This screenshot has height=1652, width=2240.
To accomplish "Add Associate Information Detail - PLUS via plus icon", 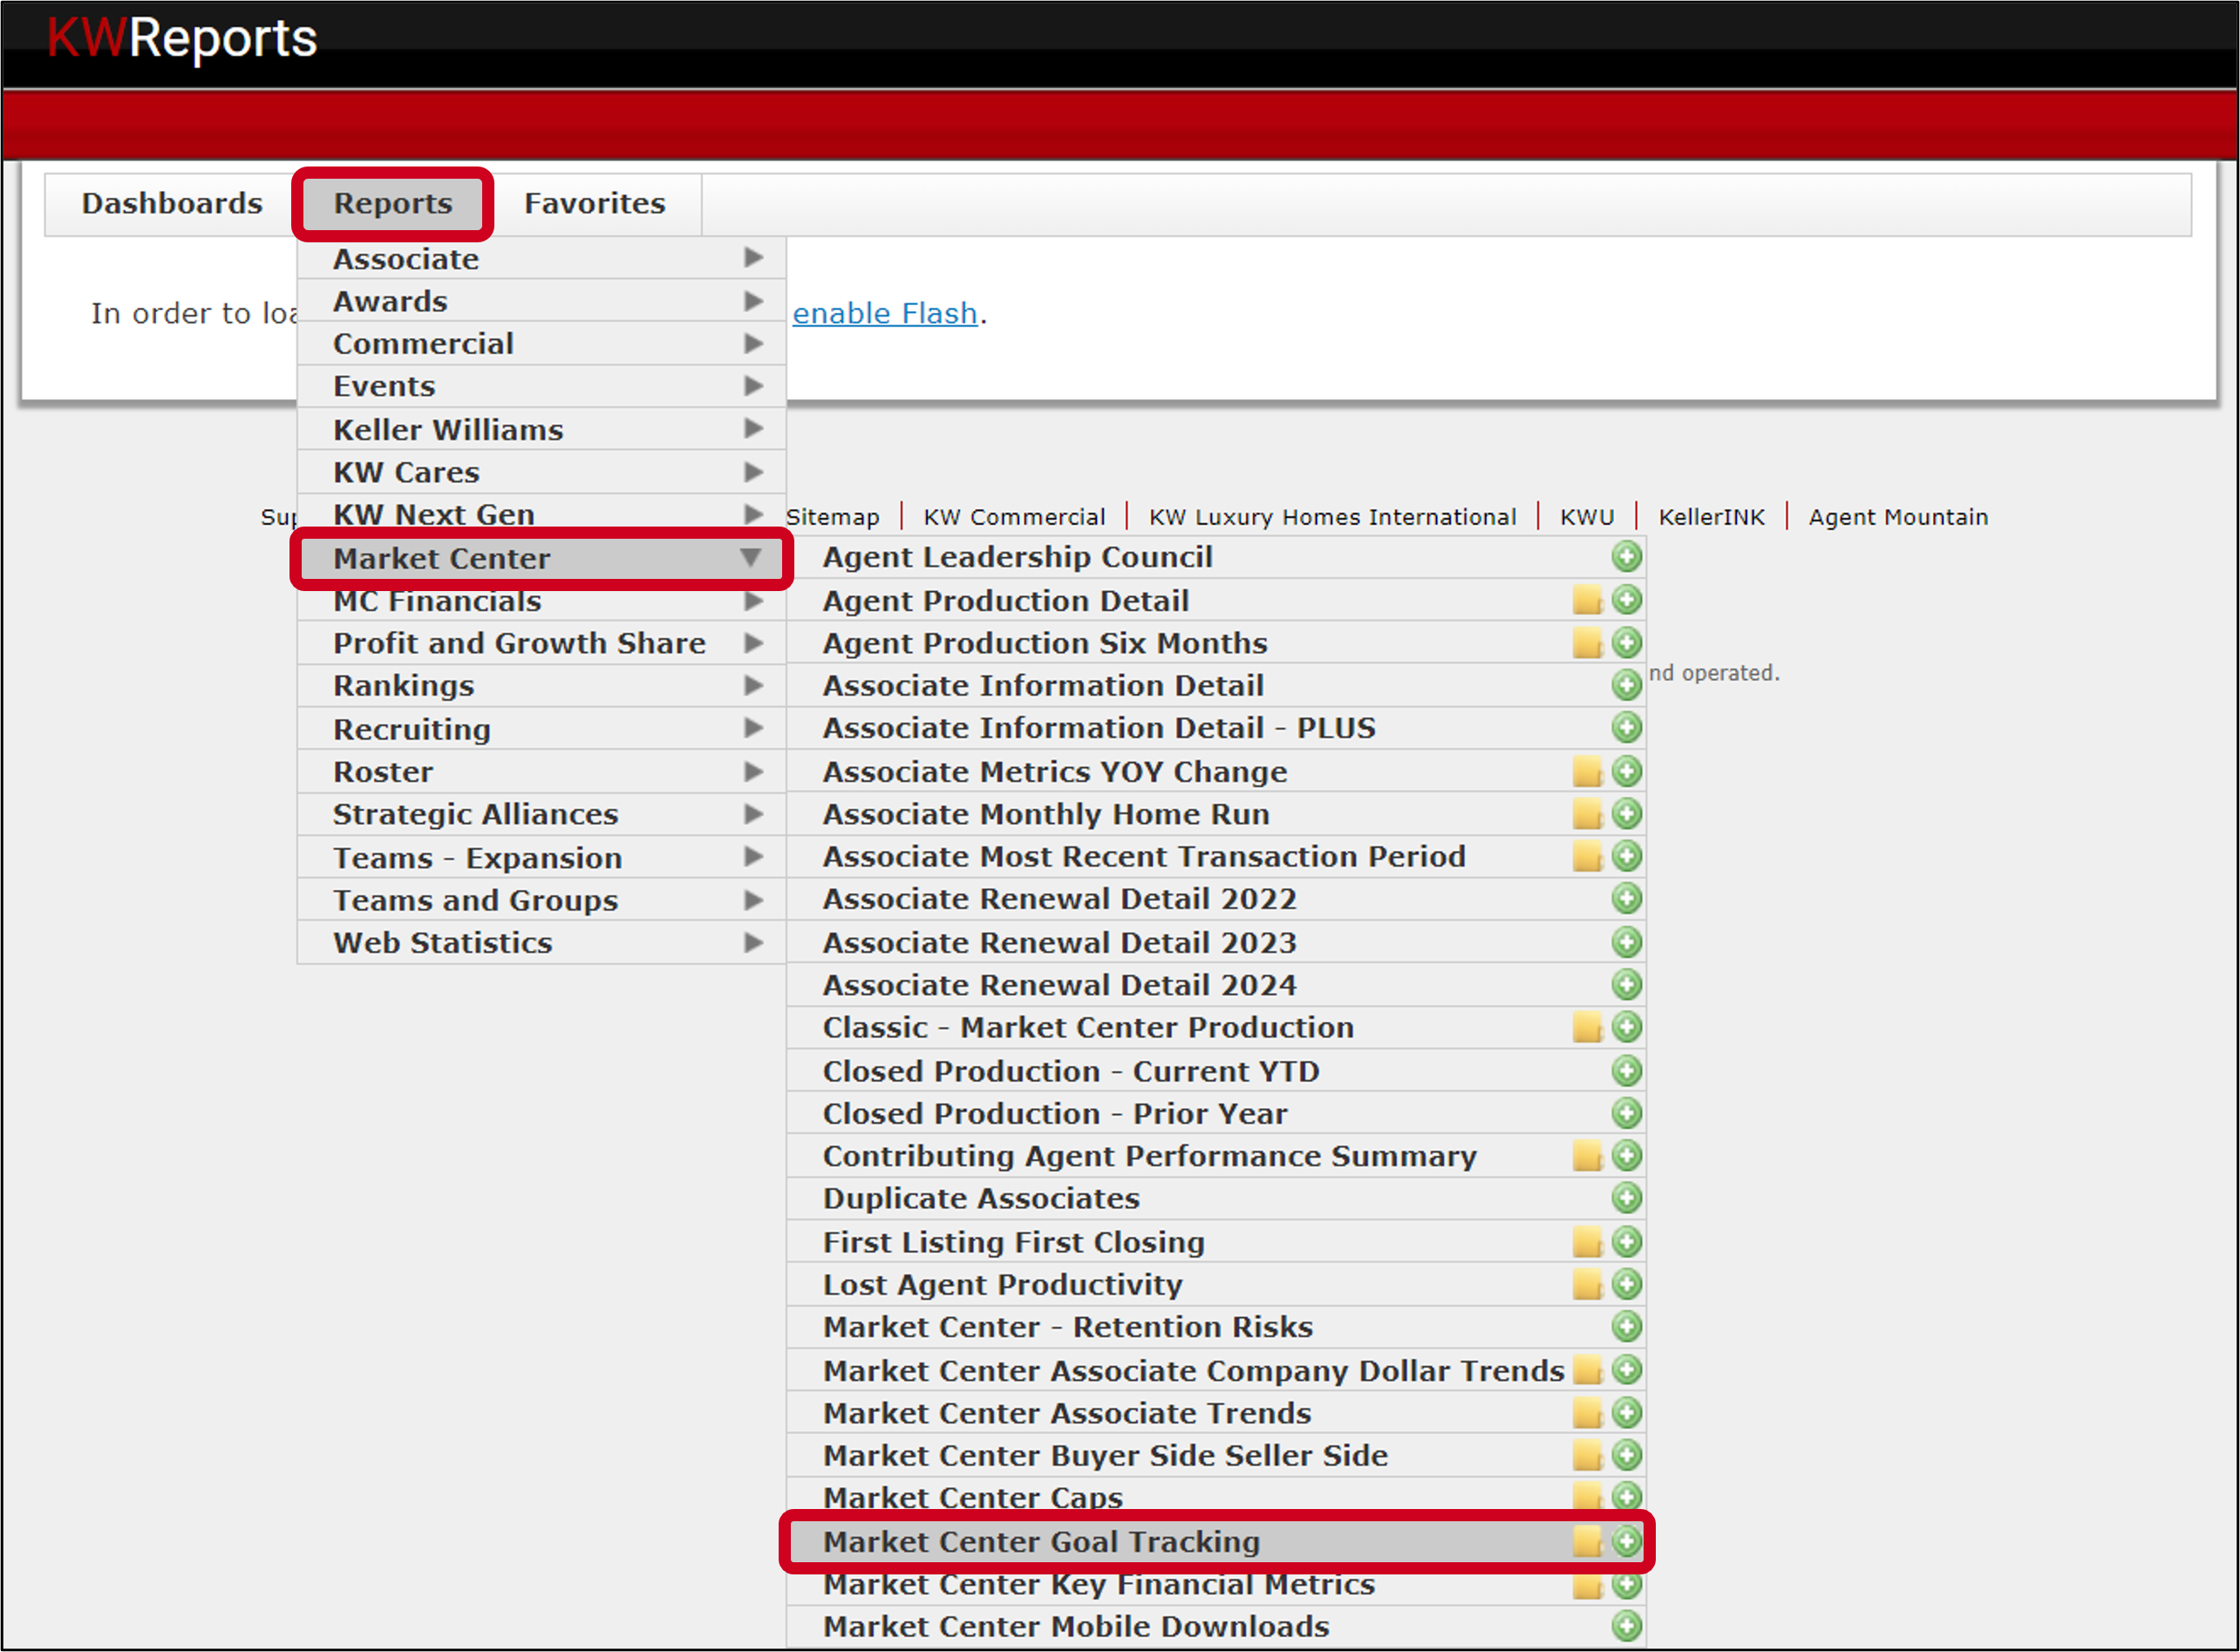I will click(1626, 728).
